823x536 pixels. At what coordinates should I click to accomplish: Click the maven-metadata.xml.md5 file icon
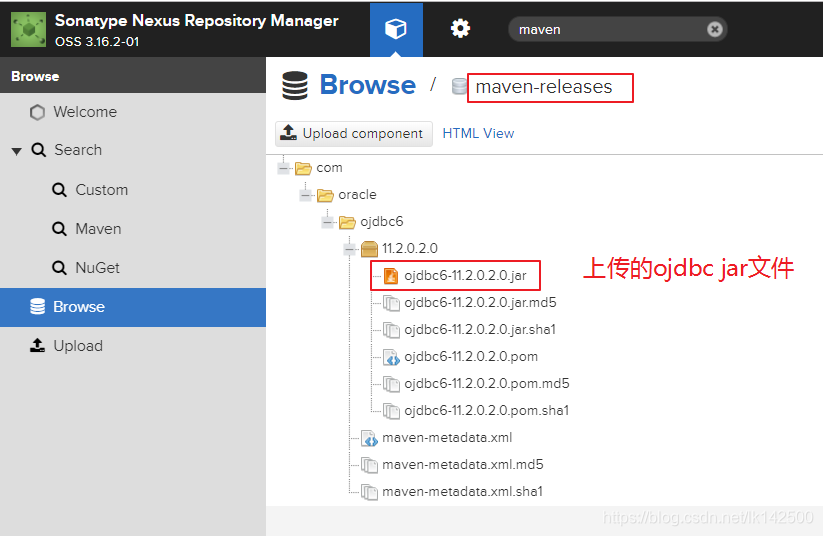[x=369, y=465]
